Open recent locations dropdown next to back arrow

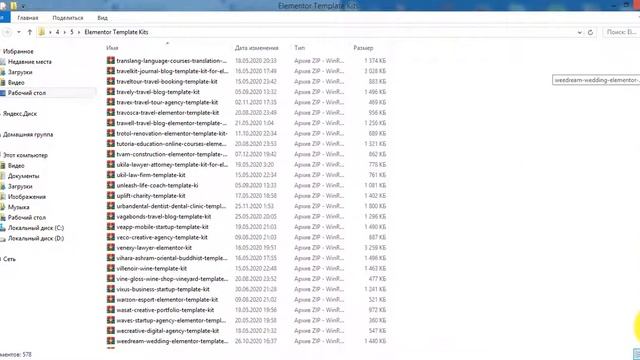coord(19,32)
